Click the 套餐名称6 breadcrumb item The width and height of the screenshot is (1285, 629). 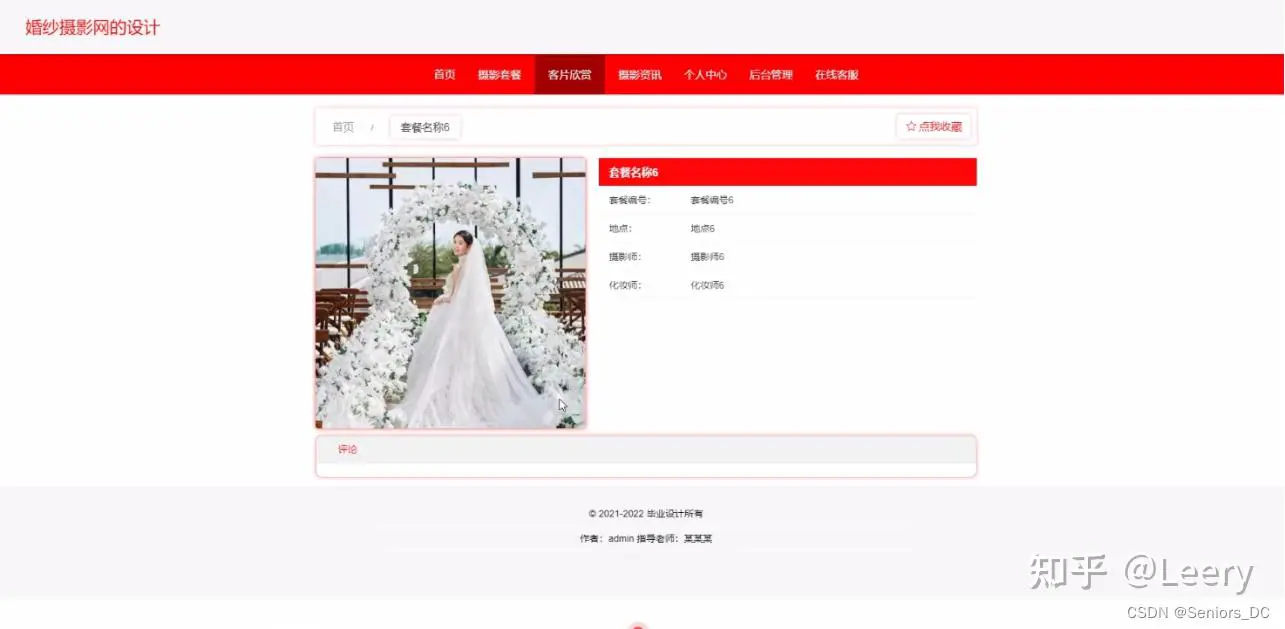tap(425, 127)
